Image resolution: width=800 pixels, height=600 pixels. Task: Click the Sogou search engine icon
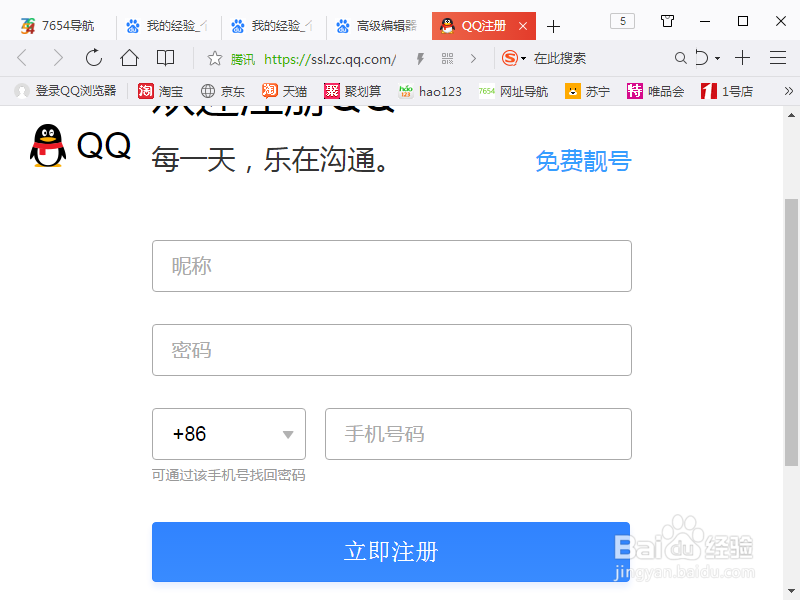point(510,58)
